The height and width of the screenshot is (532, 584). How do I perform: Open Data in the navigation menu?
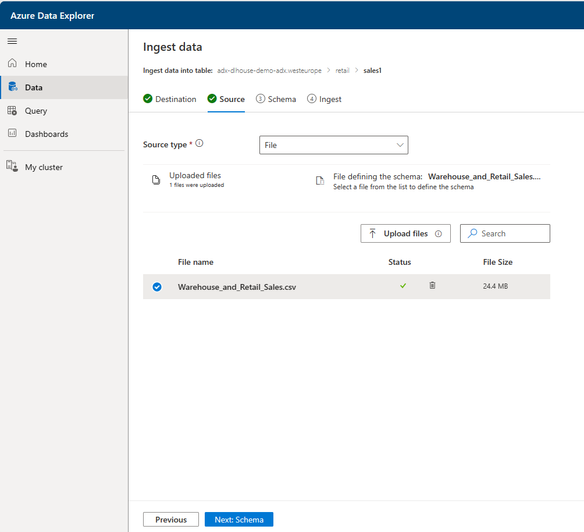point(64,88)
